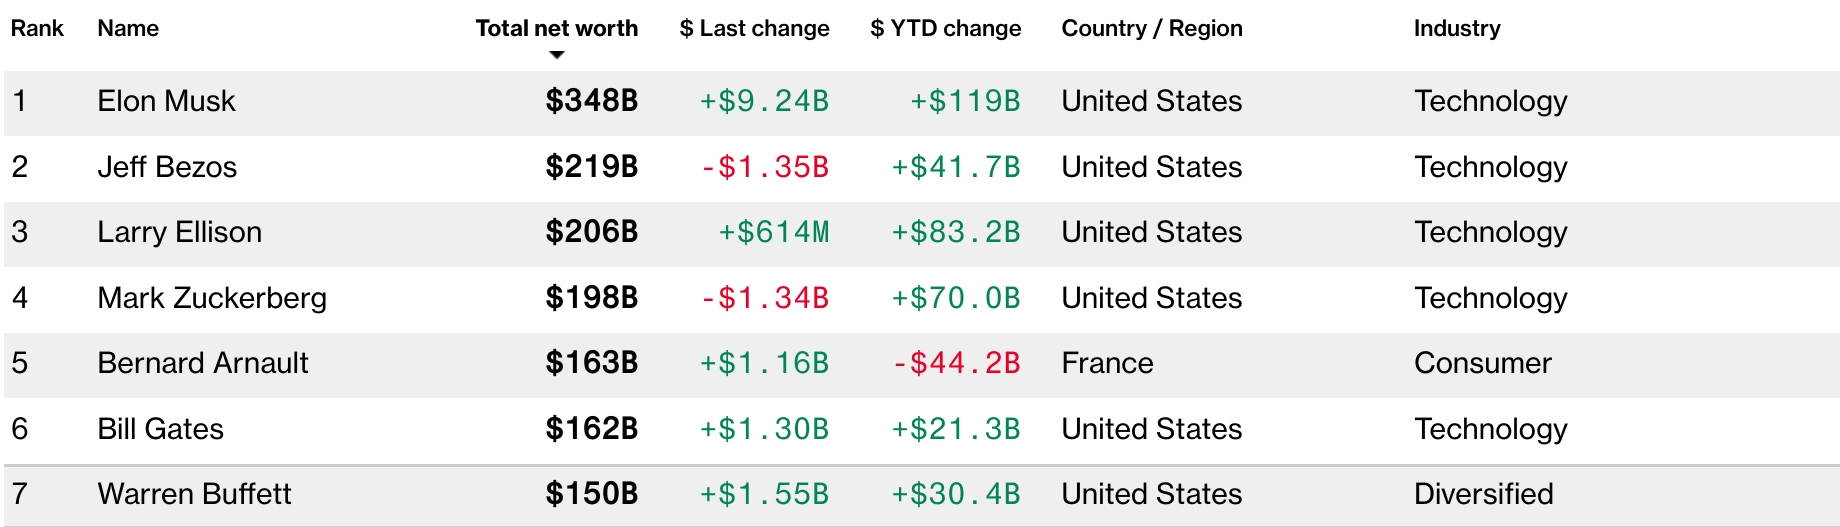Open Mark Zuckerberg's profile

click(x=212, y=298)
